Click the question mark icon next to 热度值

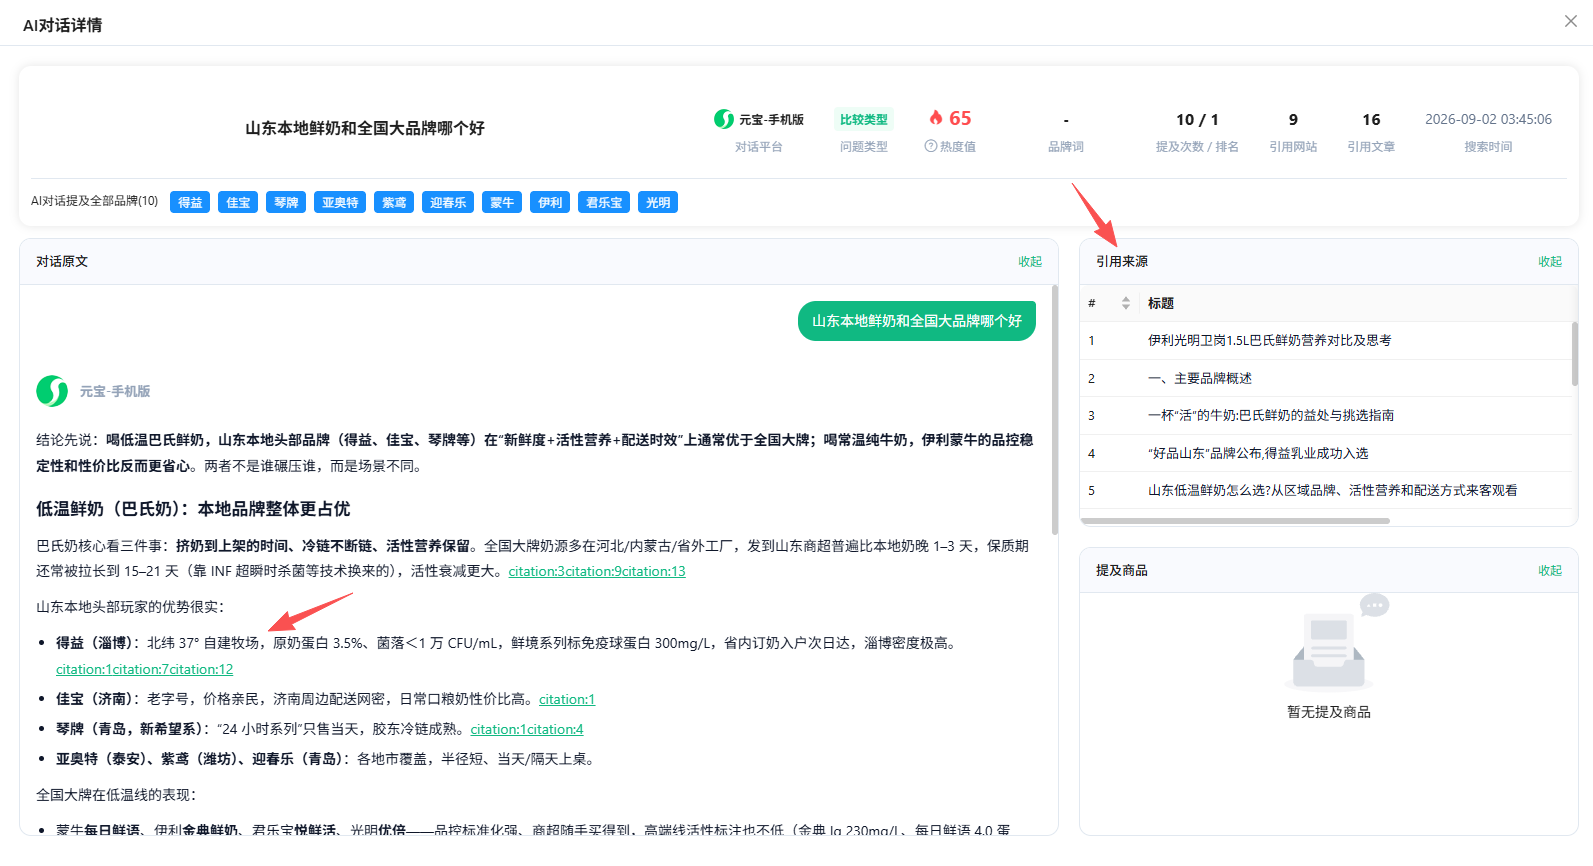[x=930, y=146]
